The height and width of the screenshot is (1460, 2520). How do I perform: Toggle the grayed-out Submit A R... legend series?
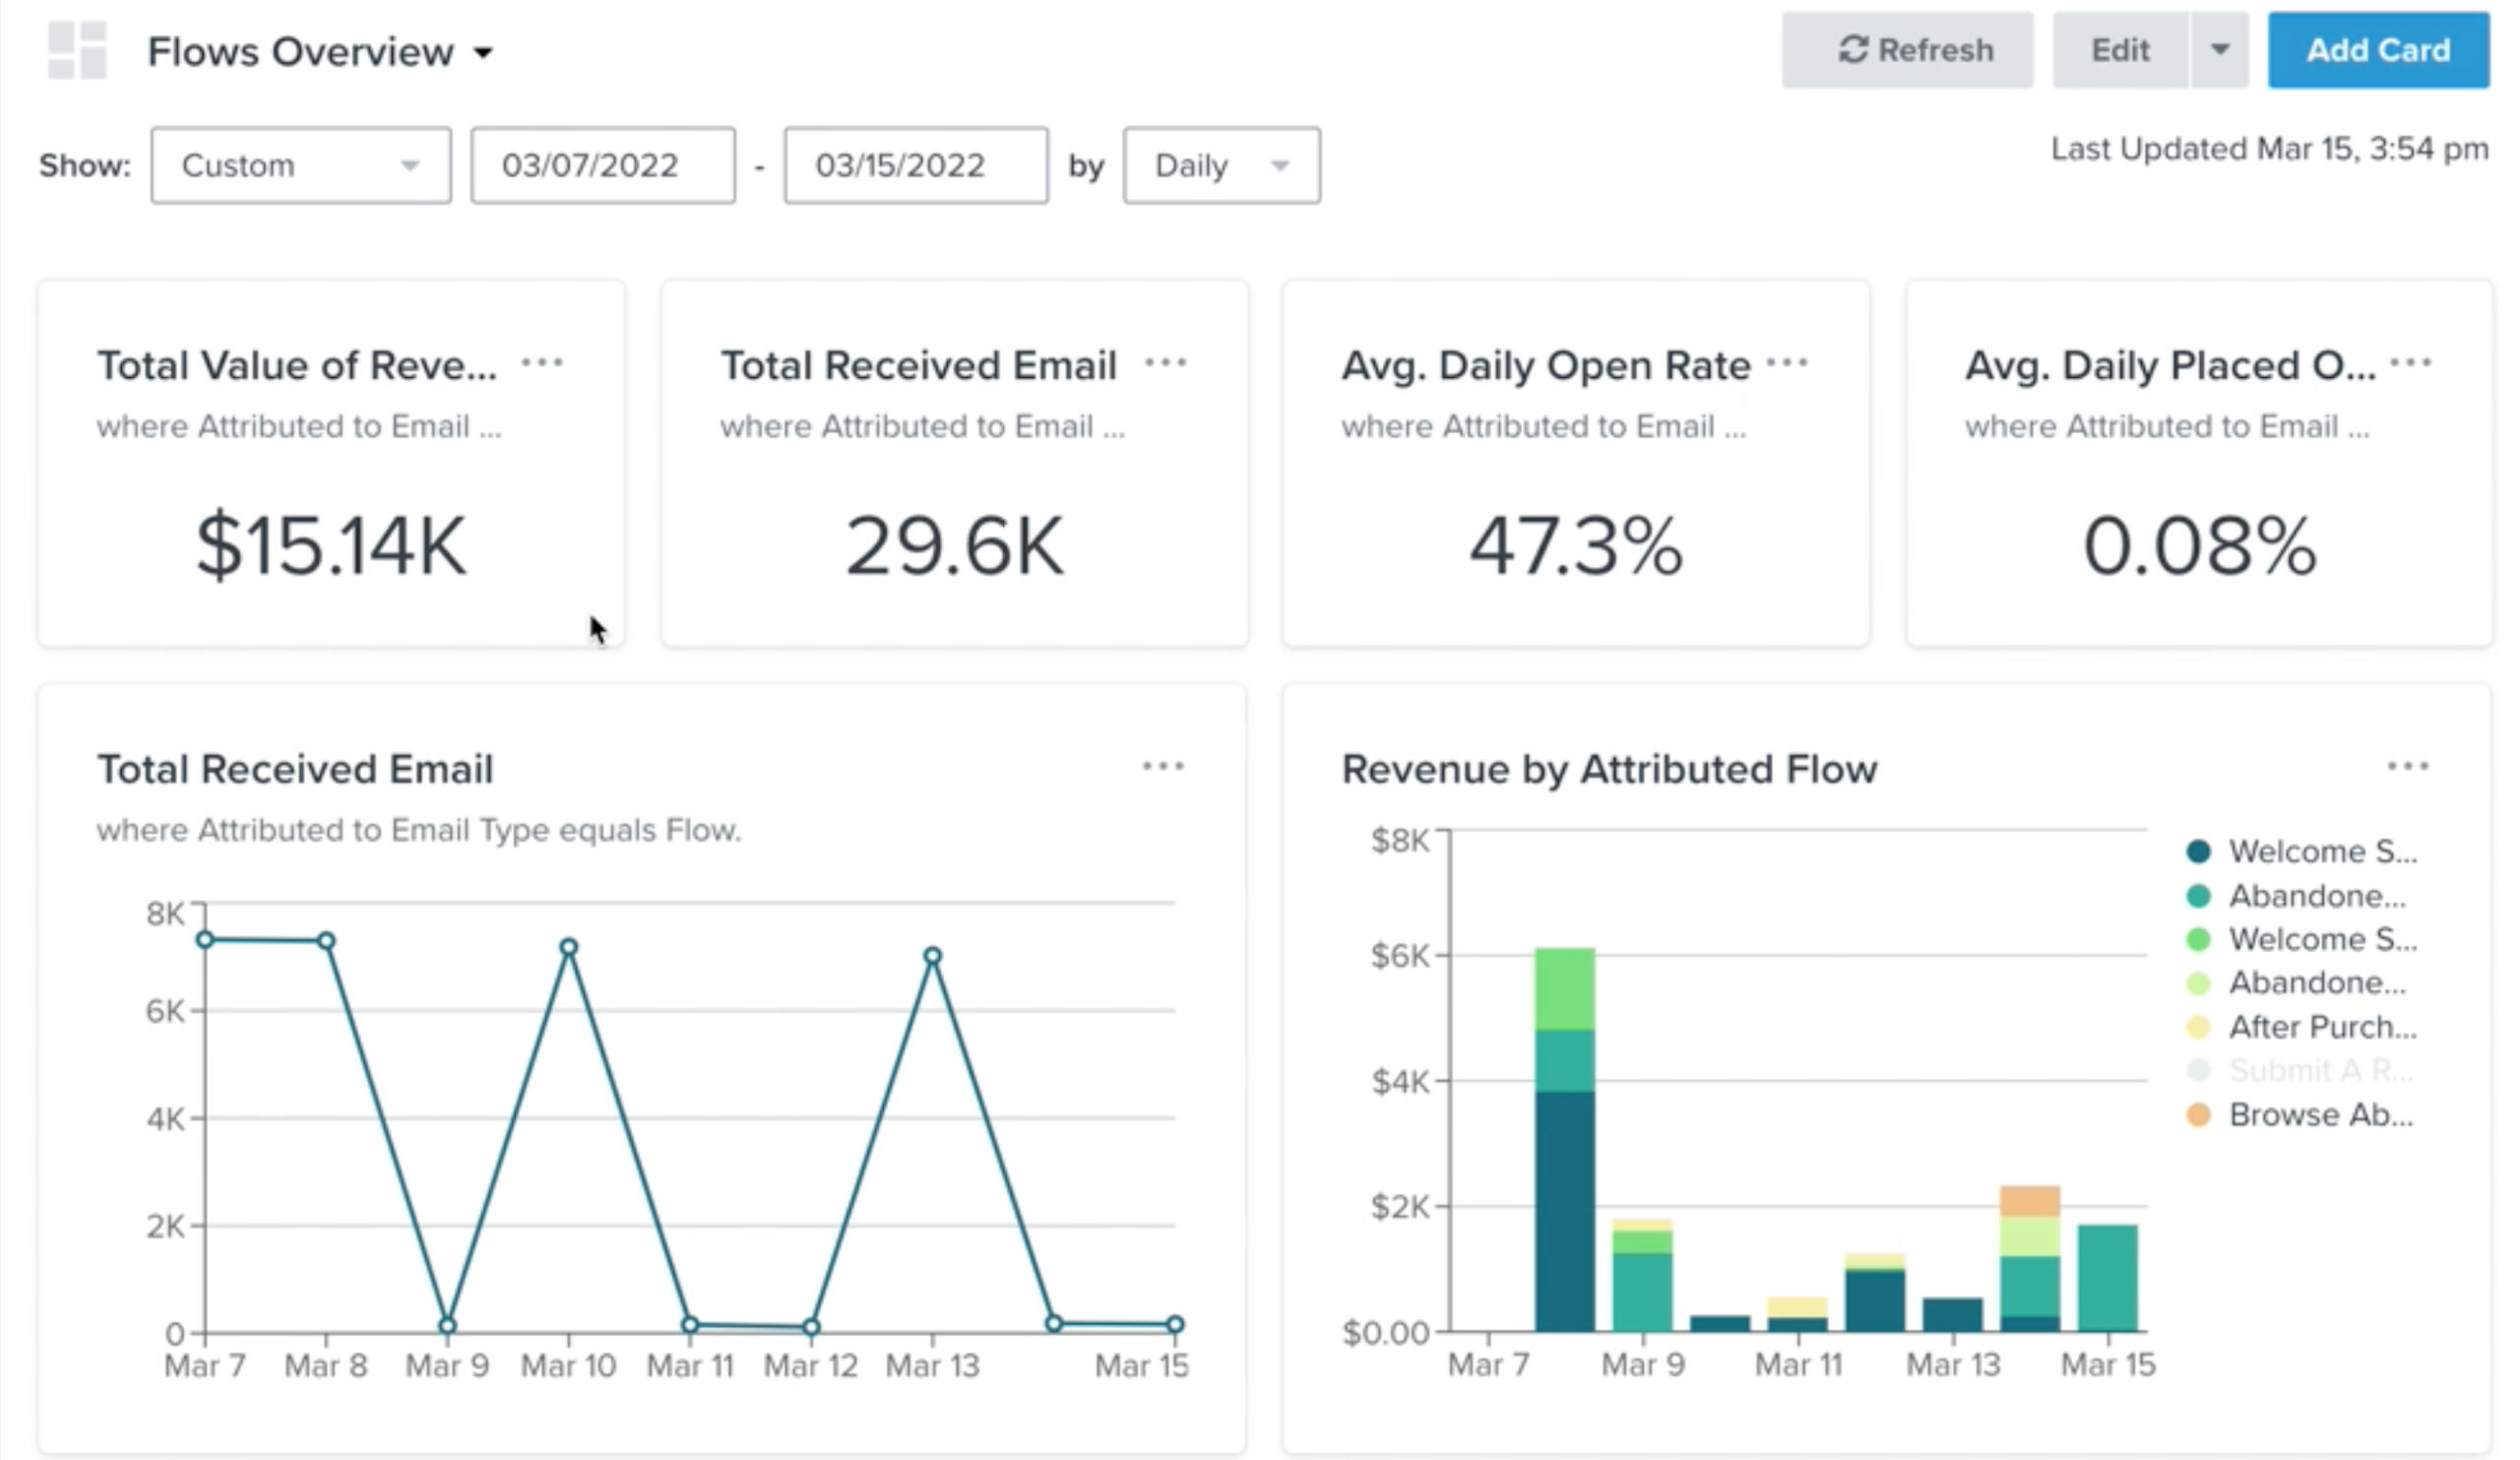coord(2320,1071)
